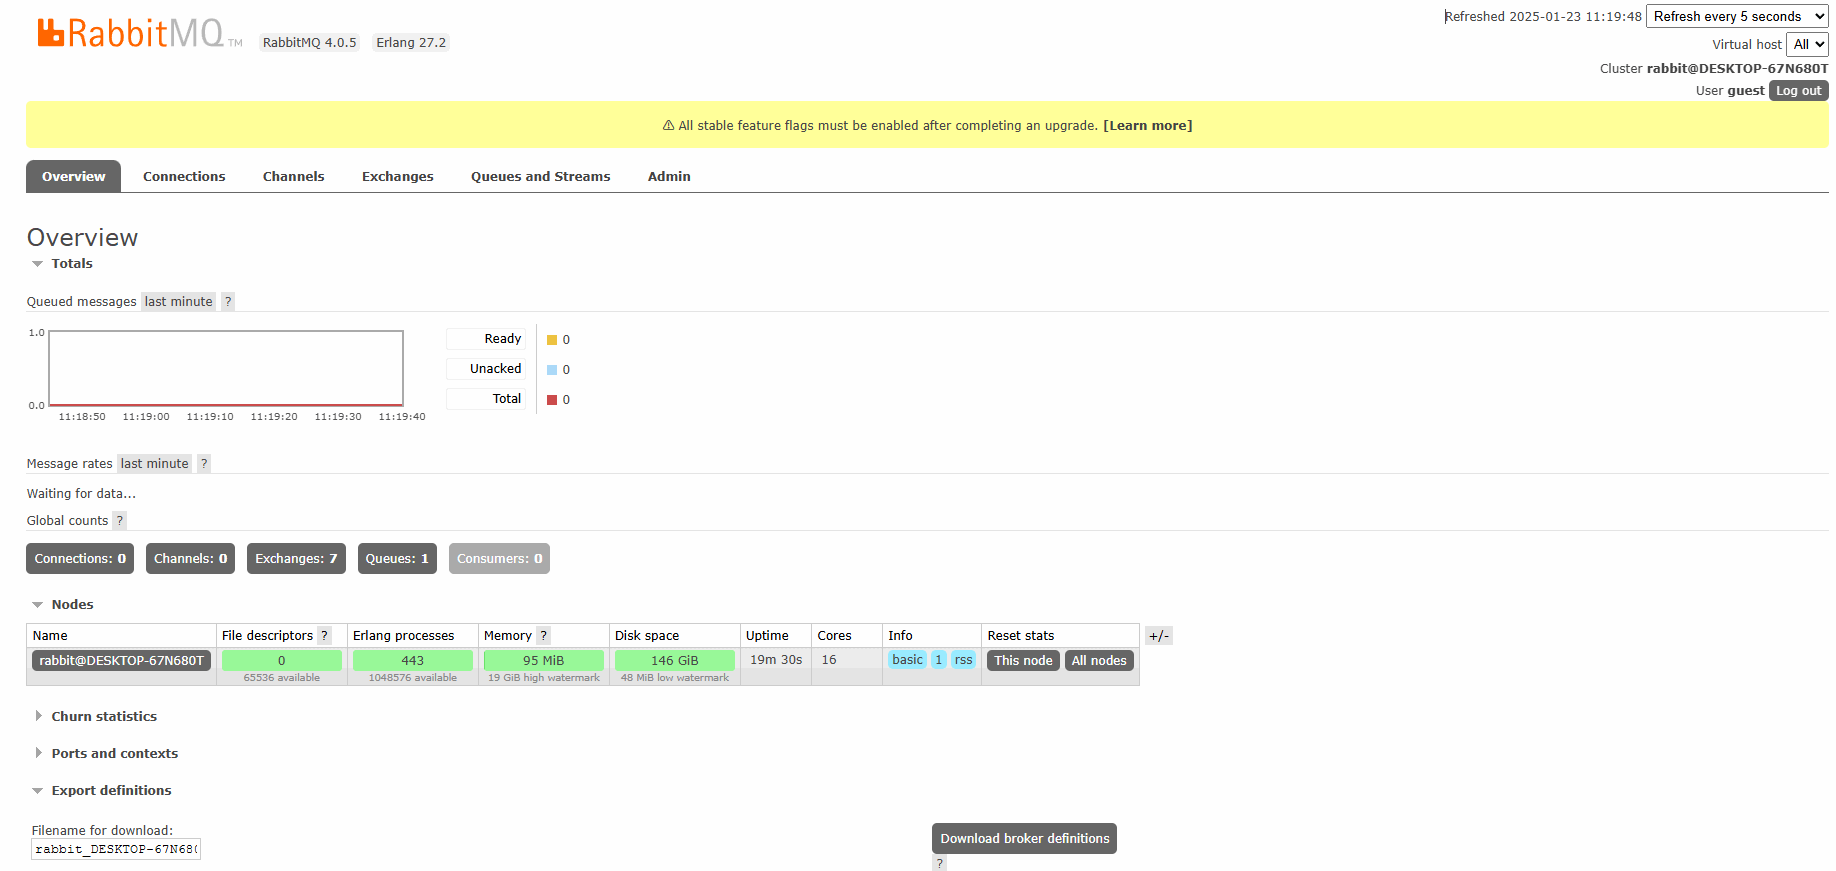Open the Global counts help question mark
The width and height of the screenshot is (1836, 871).
[120, 520]
